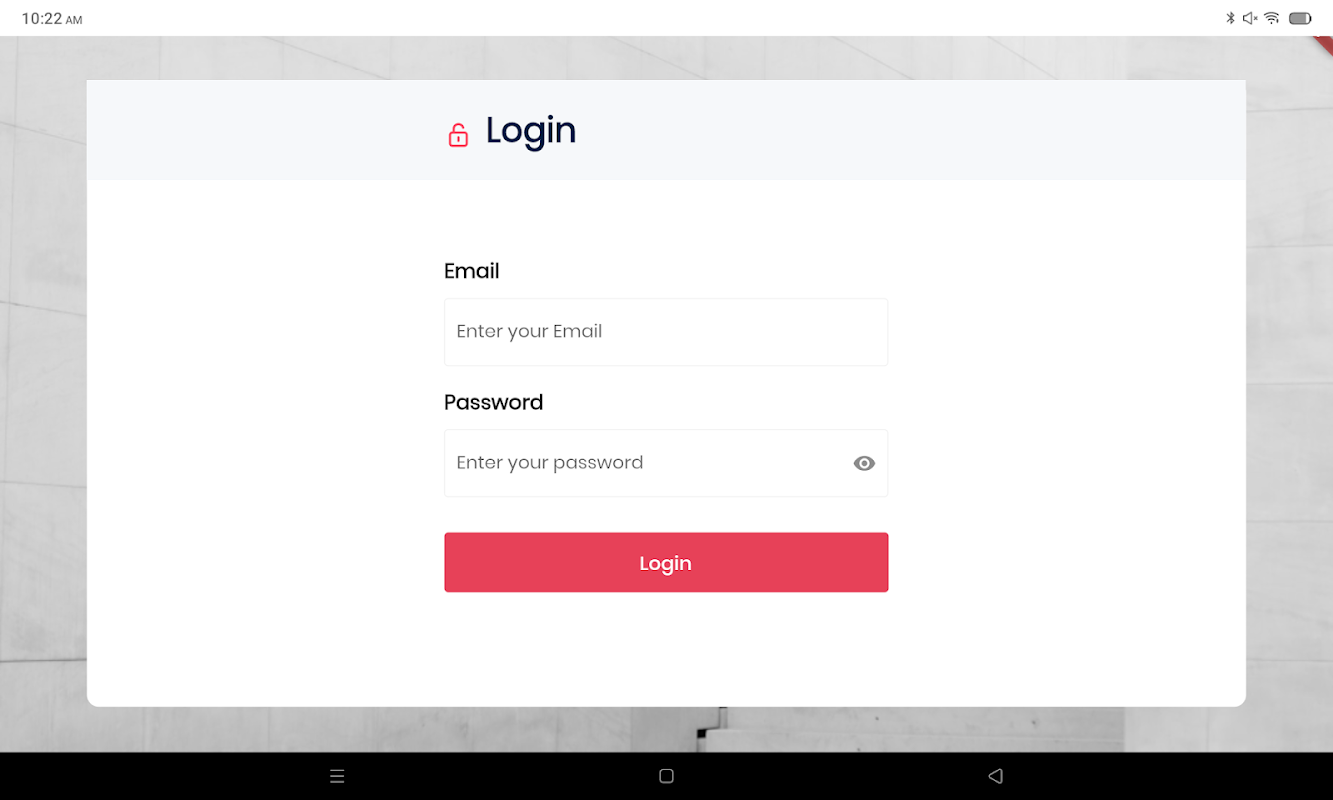Click the battery indicator icon
The image size is (1333, 800).
(x=1300, y=18)
